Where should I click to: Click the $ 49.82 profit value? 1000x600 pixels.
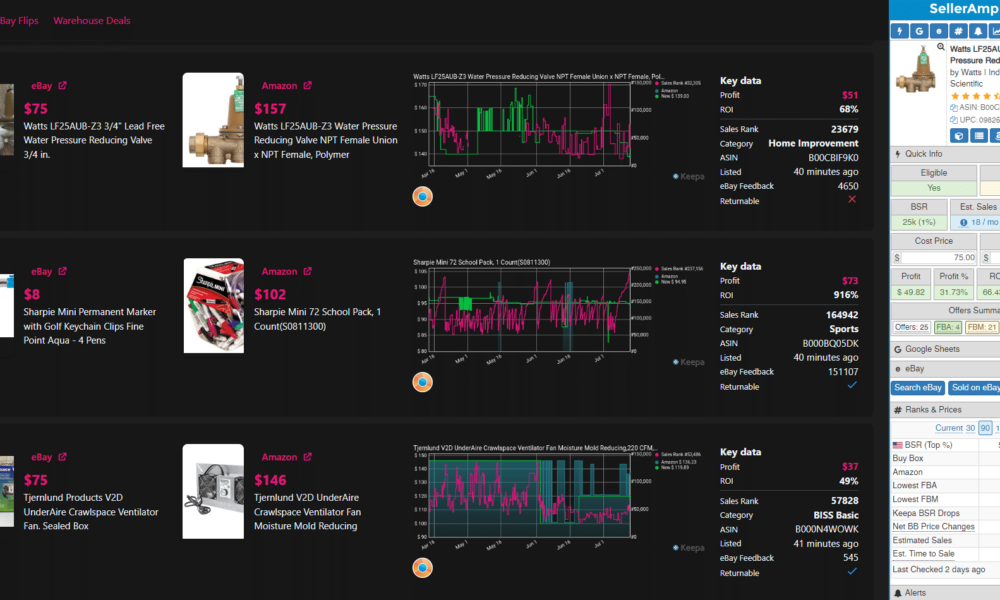[911, 292]
